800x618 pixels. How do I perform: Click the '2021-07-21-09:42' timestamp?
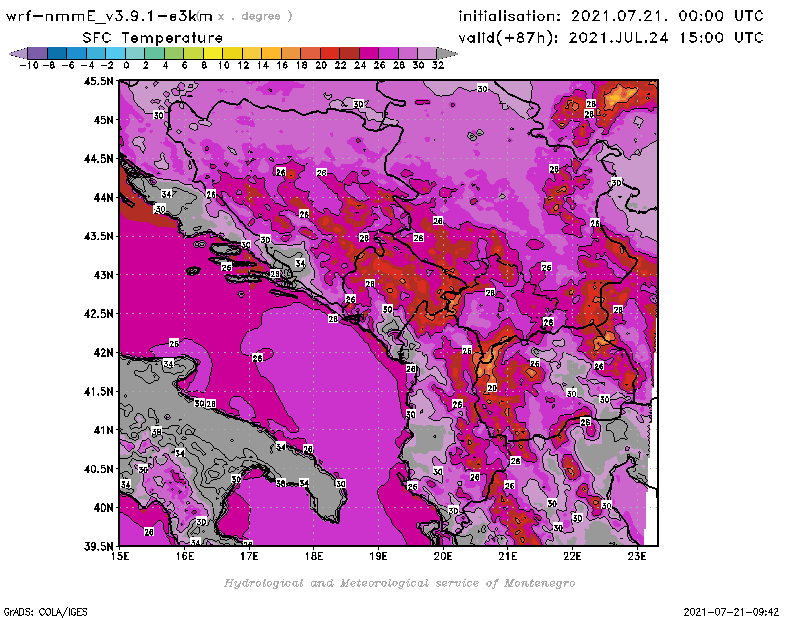[x=731, y=612]
